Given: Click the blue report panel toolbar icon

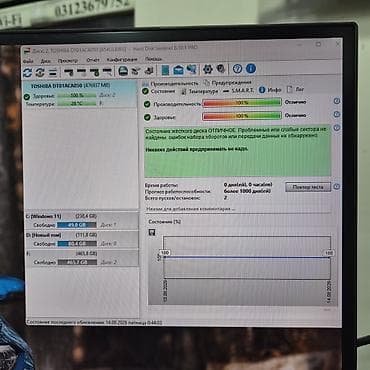Looking at the screenshot, I should click(x=165, y=70).
